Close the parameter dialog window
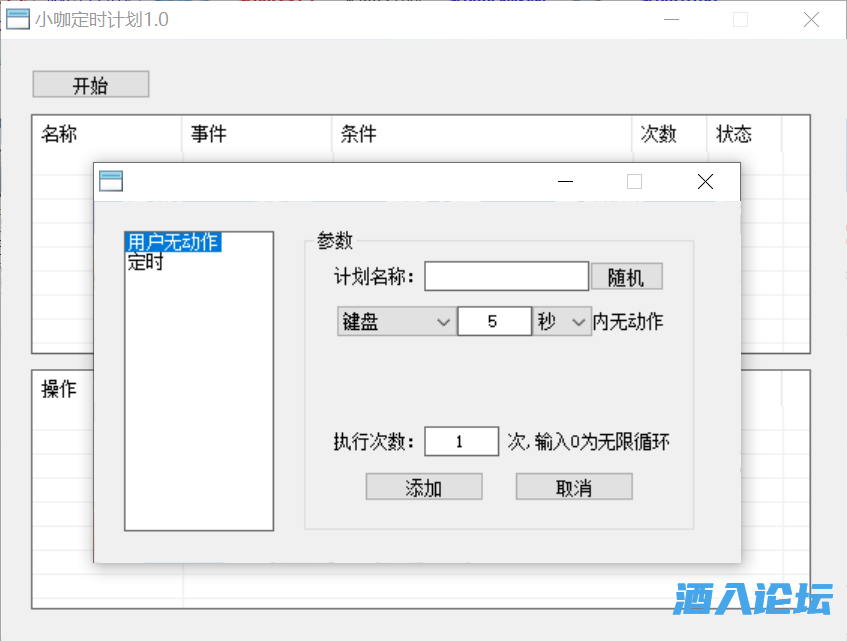The image size is (847, 641). [x=705, y=181]
